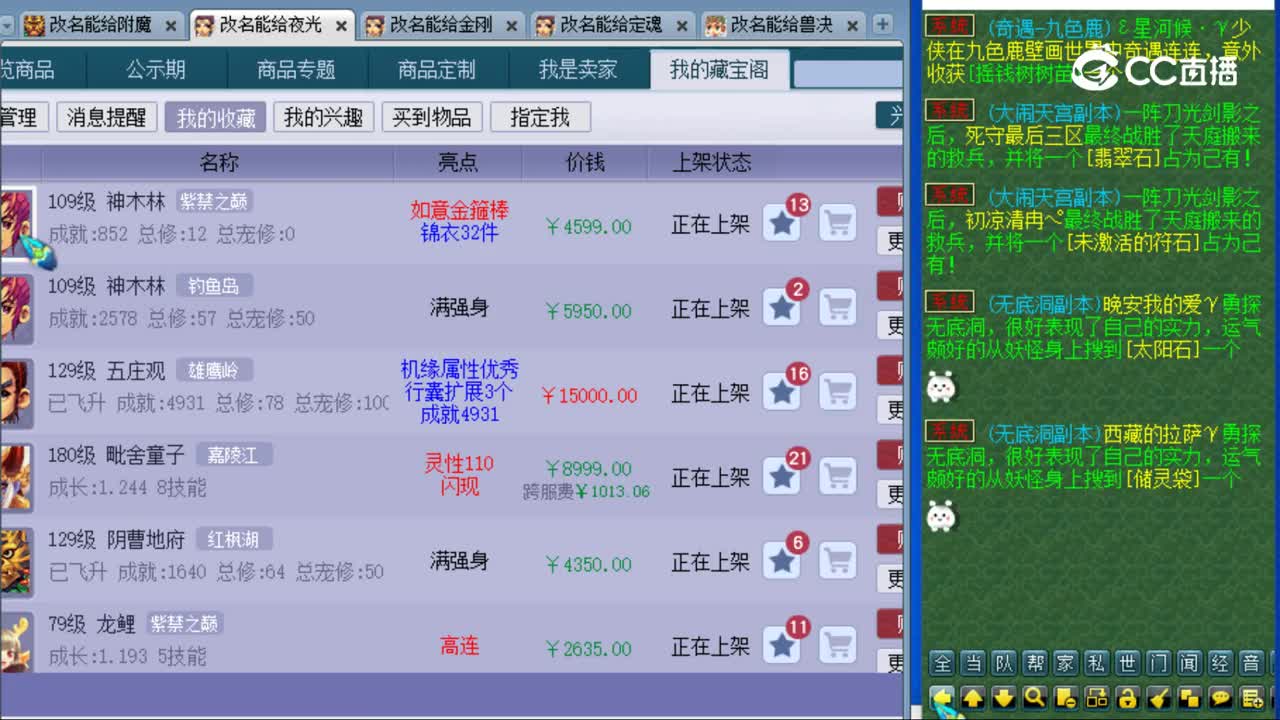Click the 消息提醒 button
Viewport: 1280px width, 720px height.
click(106, 117)
